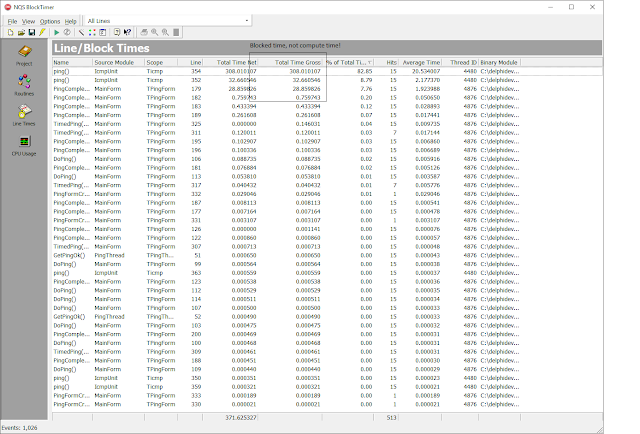Open the CPU Usage sidebar view

point(24,146)
